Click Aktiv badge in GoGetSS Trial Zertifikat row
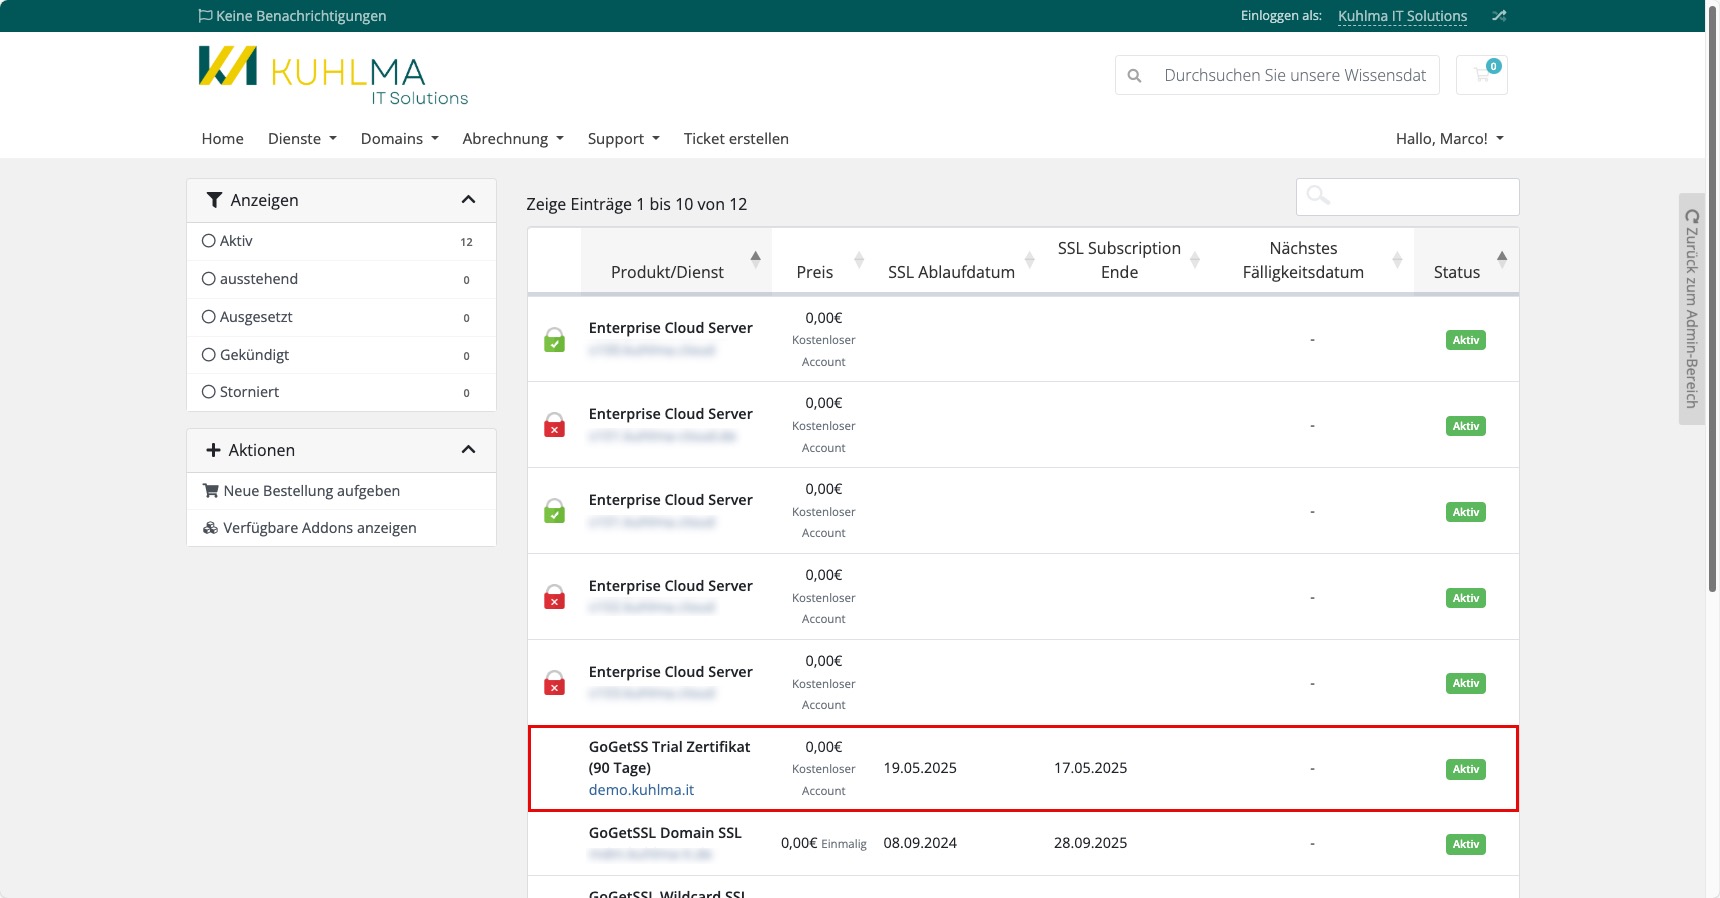This screenshot has width=1720, height=898. 1466,769
